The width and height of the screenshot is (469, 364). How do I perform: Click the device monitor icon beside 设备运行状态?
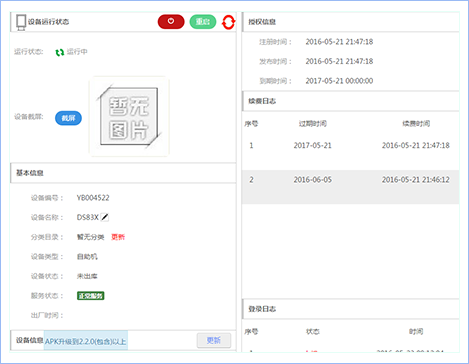click(21, 22)
